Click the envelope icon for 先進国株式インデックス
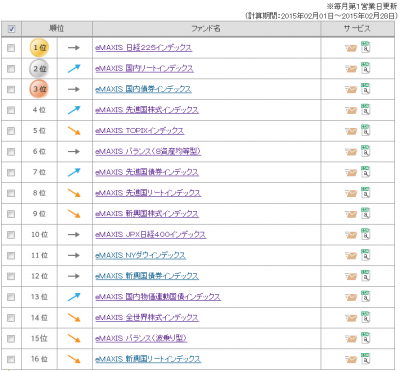 (x=351, y=111)
